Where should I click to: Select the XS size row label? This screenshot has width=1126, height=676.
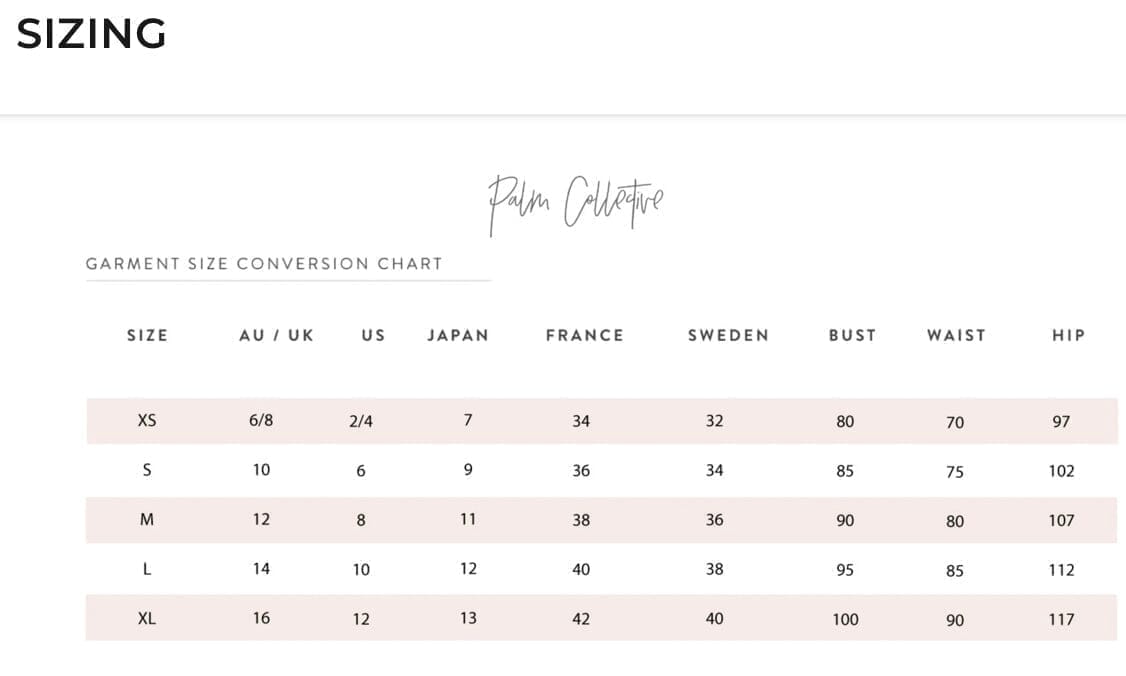pos(147,421)
